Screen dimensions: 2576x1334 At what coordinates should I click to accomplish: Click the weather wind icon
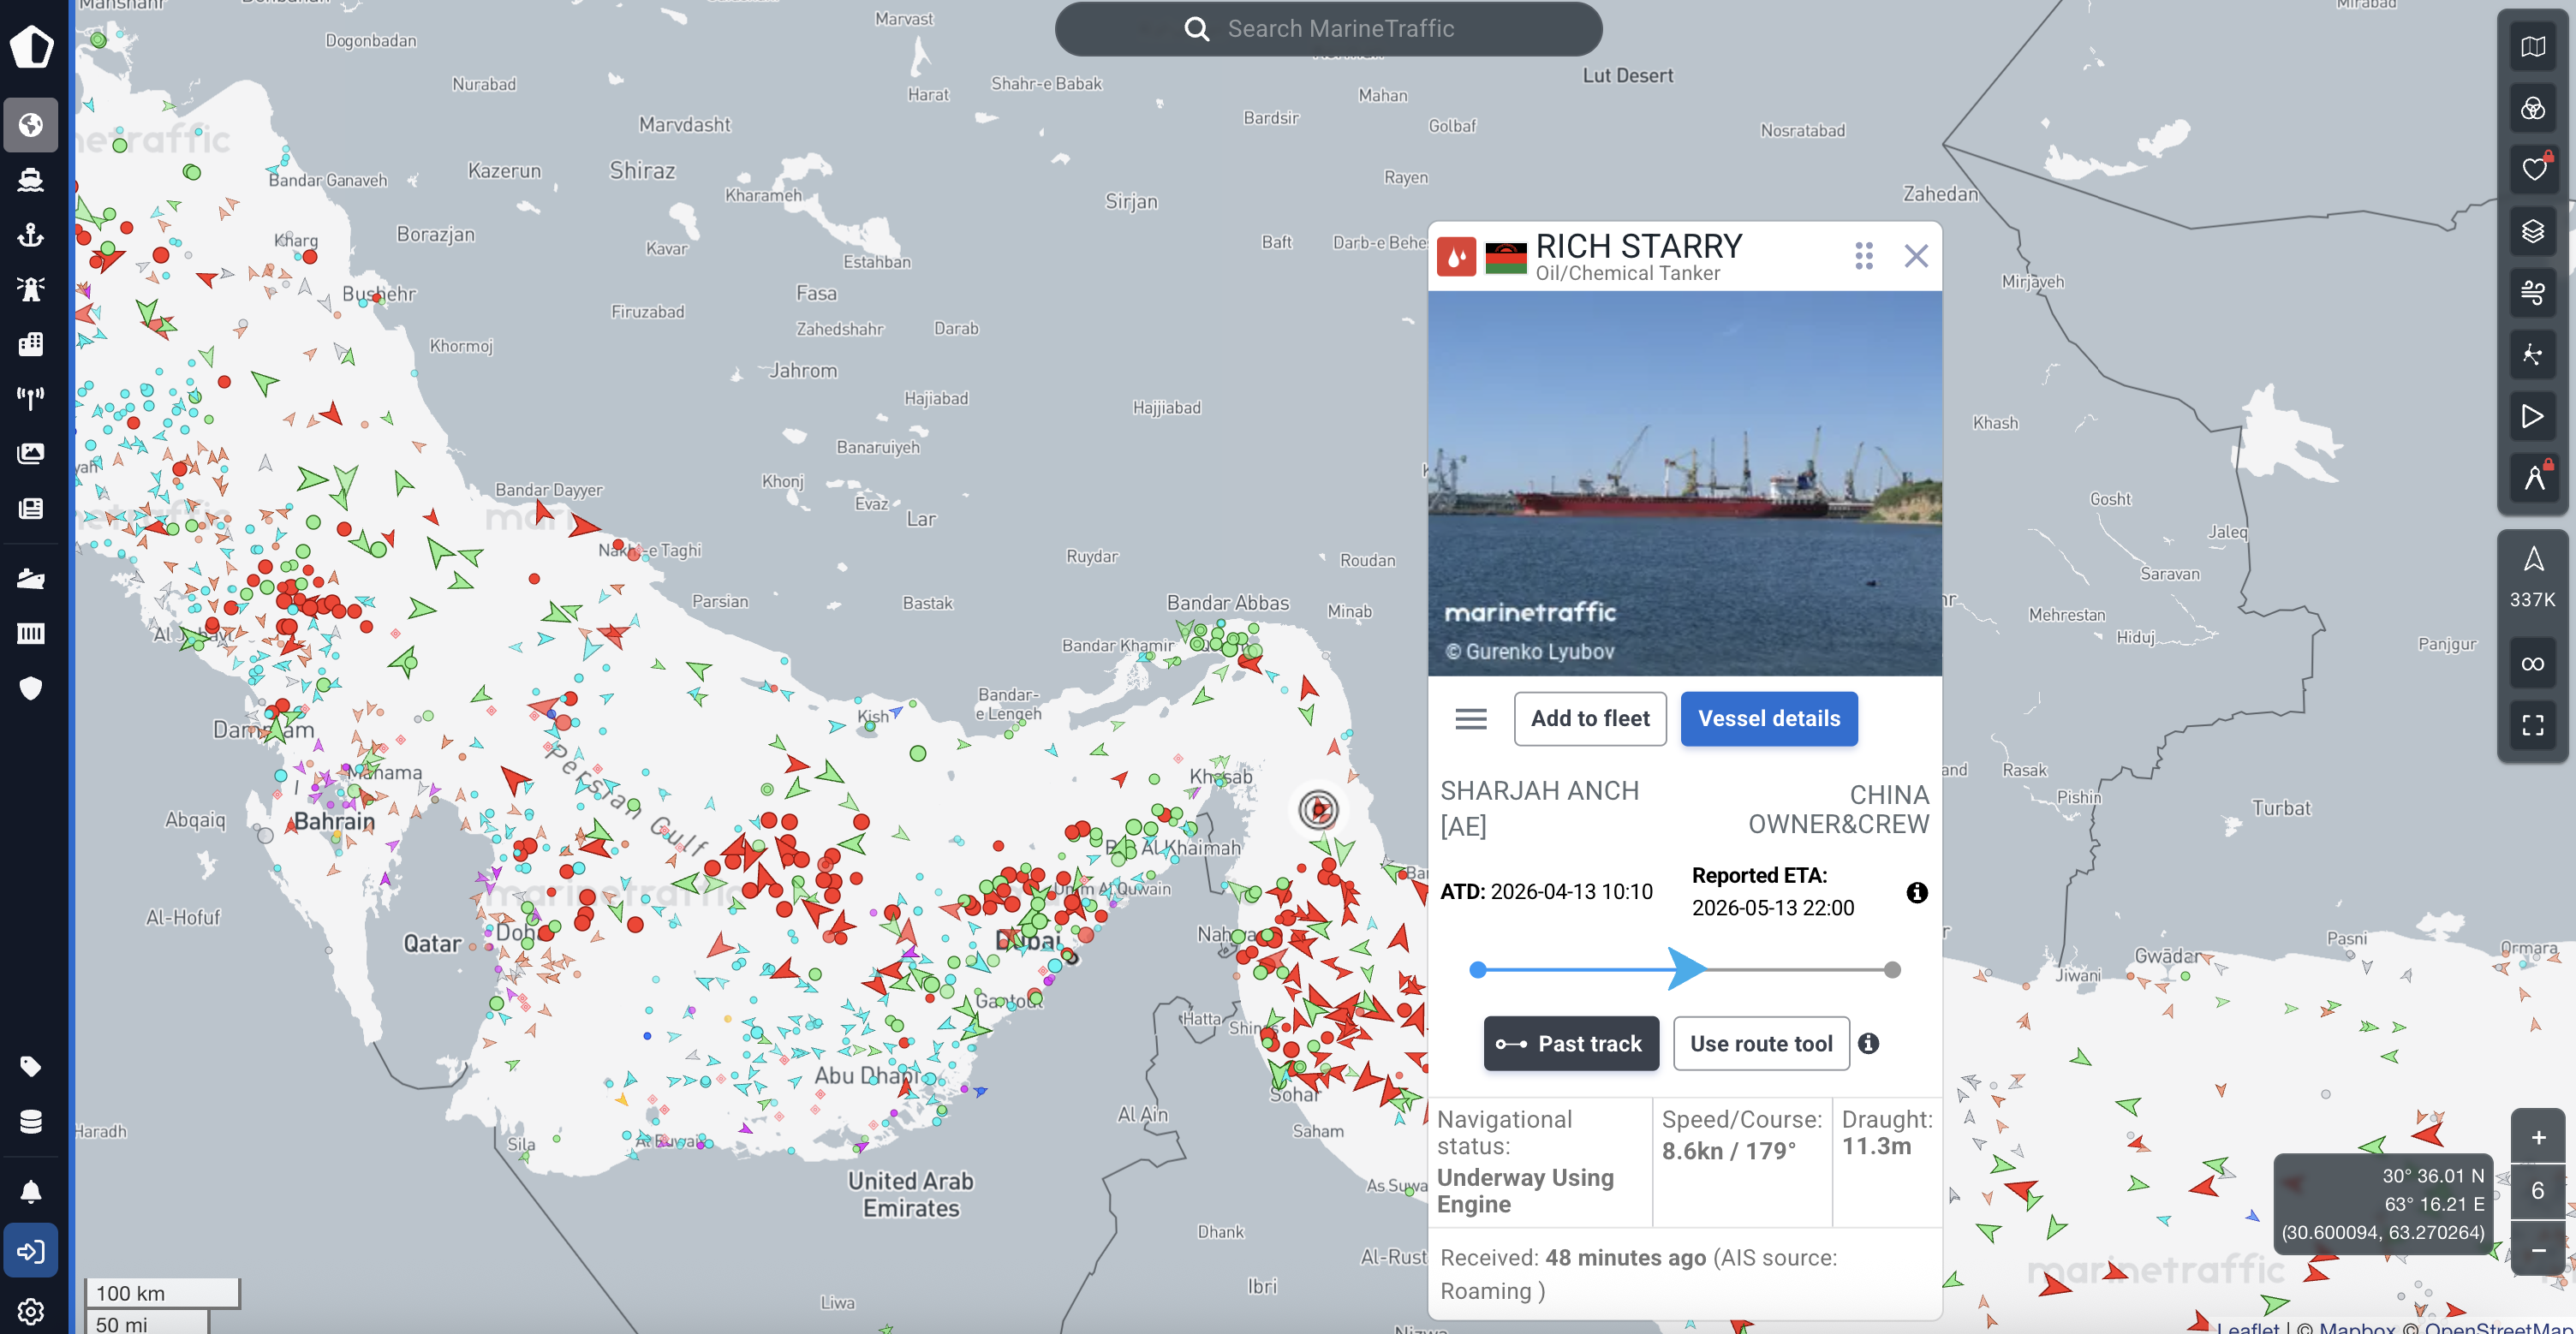tap(2532, 293)
